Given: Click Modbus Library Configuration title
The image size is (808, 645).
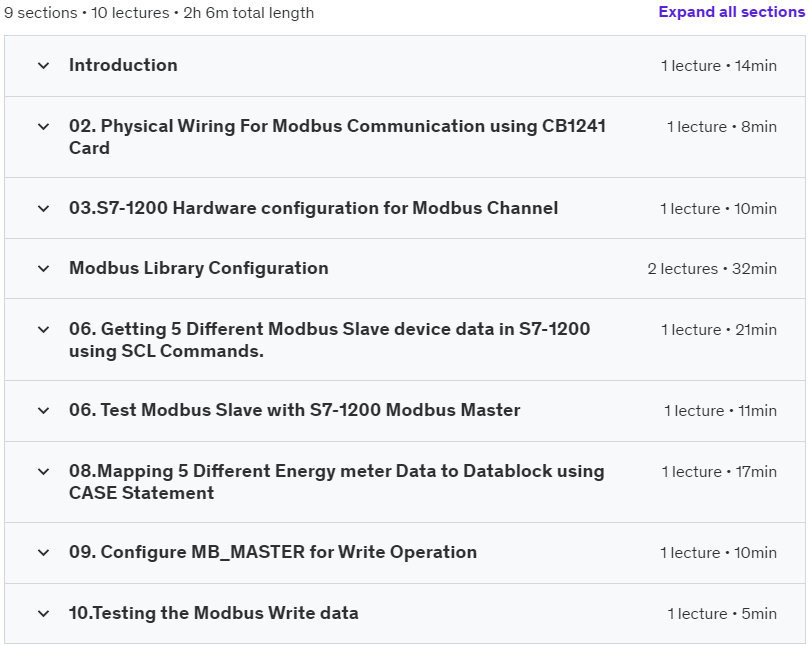Looking at the screenshot, I should [x=198, y=268].
